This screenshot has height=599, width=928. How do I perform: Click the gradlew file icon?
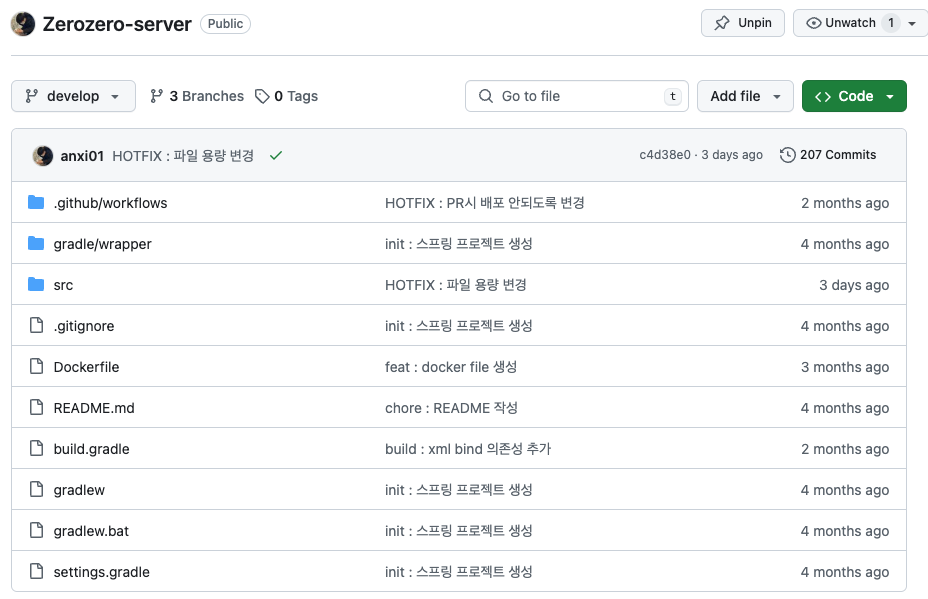[x=37, y=489]
